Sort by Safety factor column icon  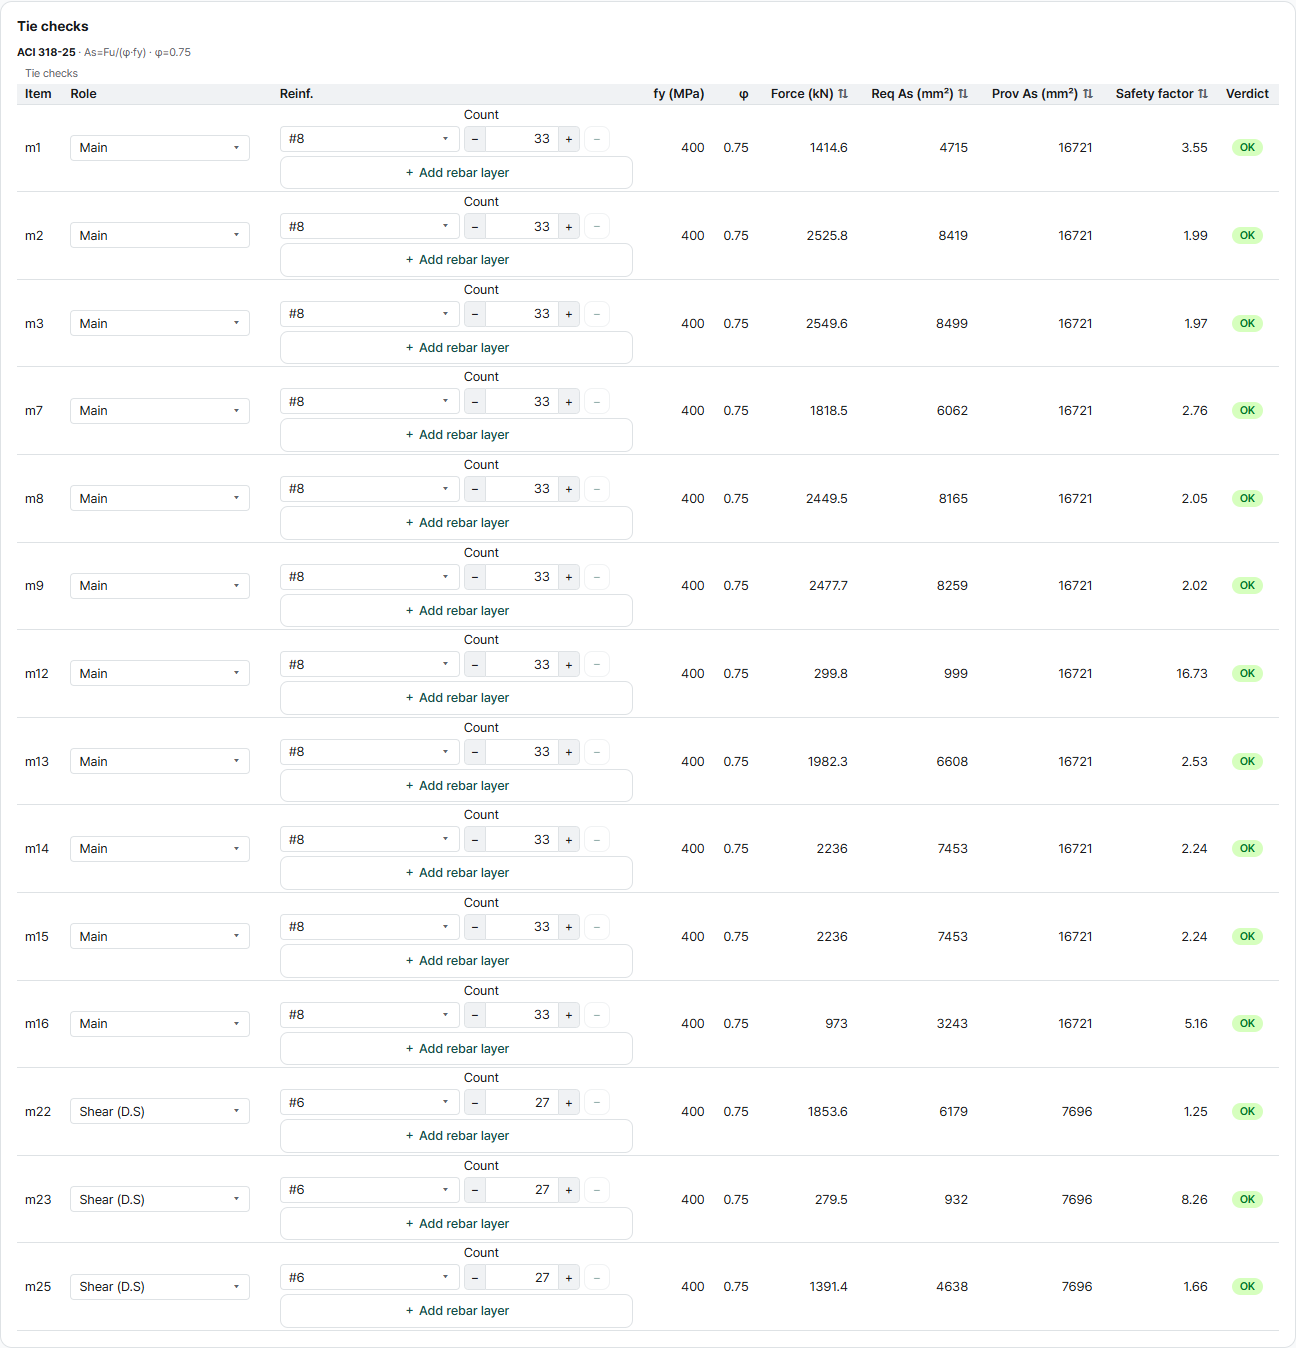click(1203, 94)
